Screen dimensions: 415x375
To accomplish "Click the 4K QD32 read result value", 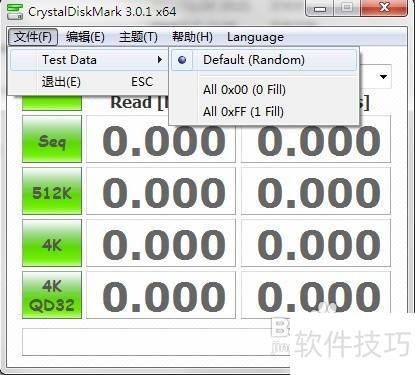I will tap(161, 295).
